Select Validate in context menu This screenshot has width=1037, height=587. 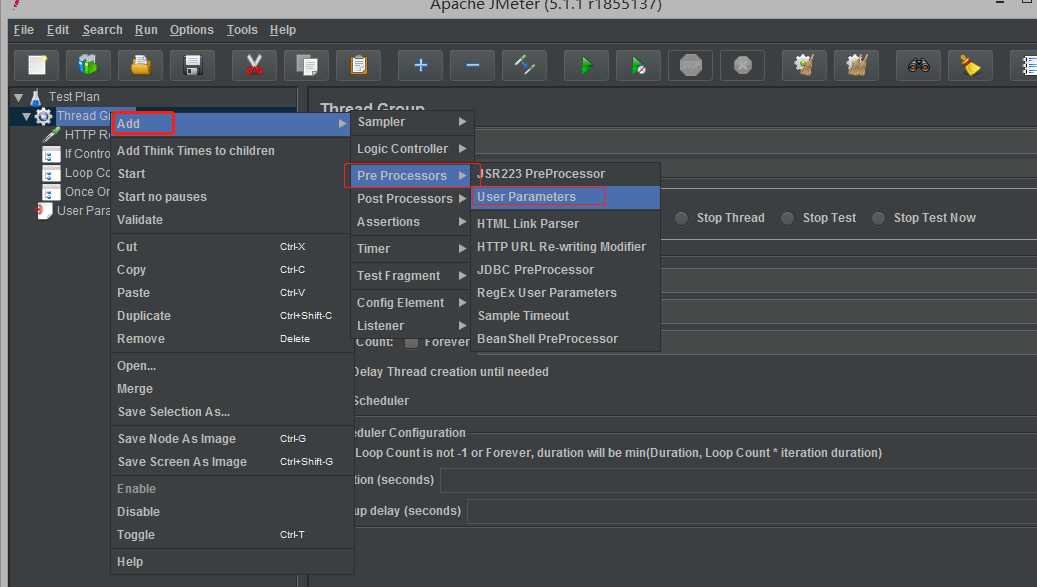231,219
